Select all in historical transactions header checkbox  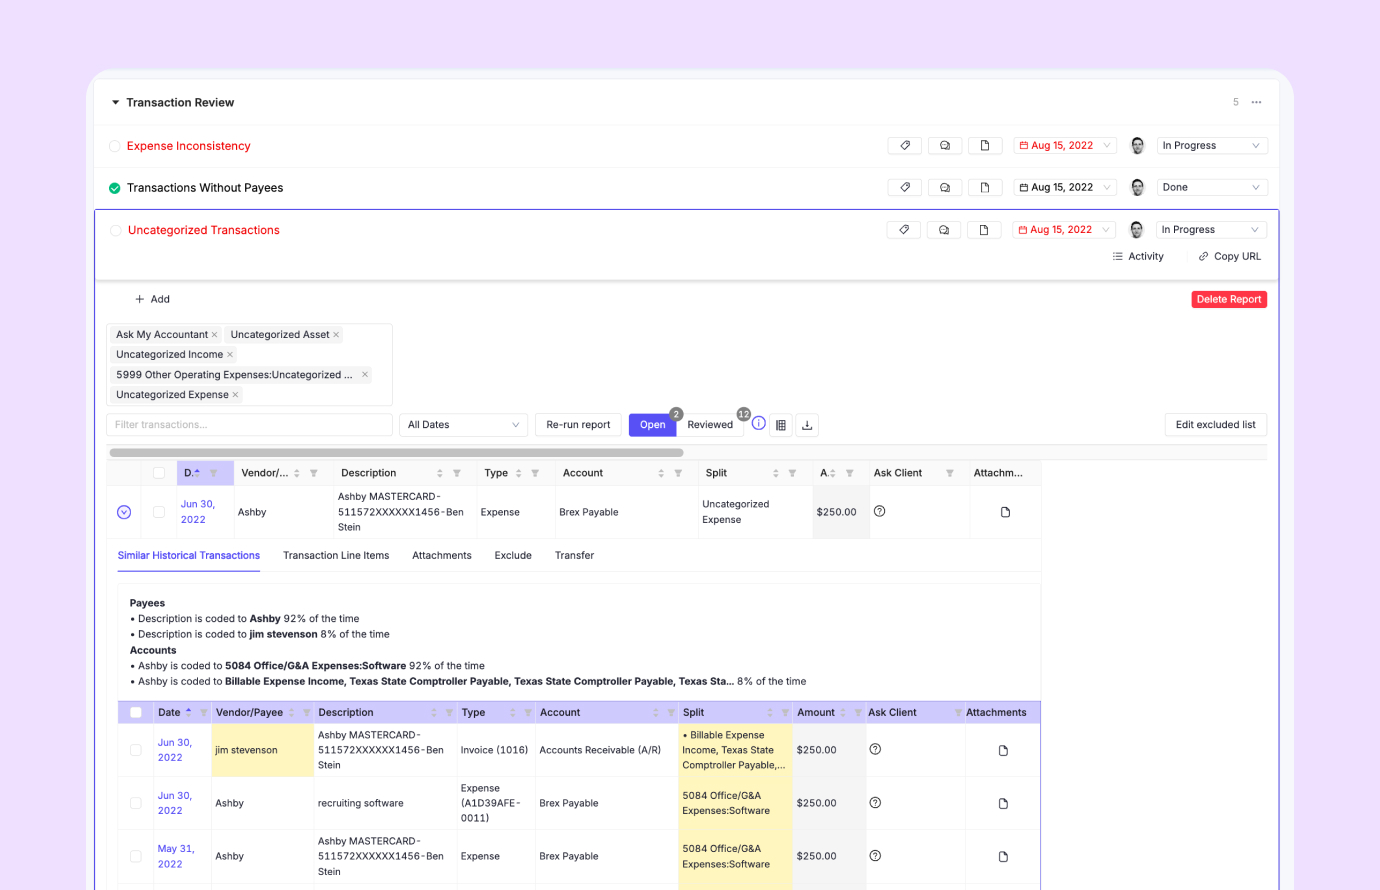(x=136, y=713)
